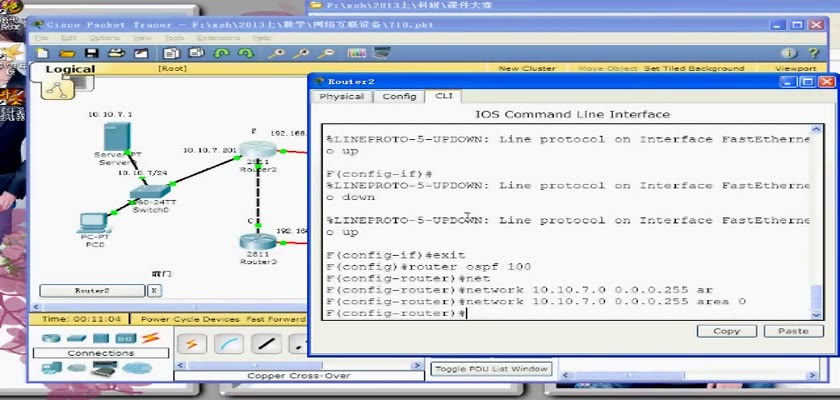Click the Router2 taskbar button in the workspace

point(92,291)
